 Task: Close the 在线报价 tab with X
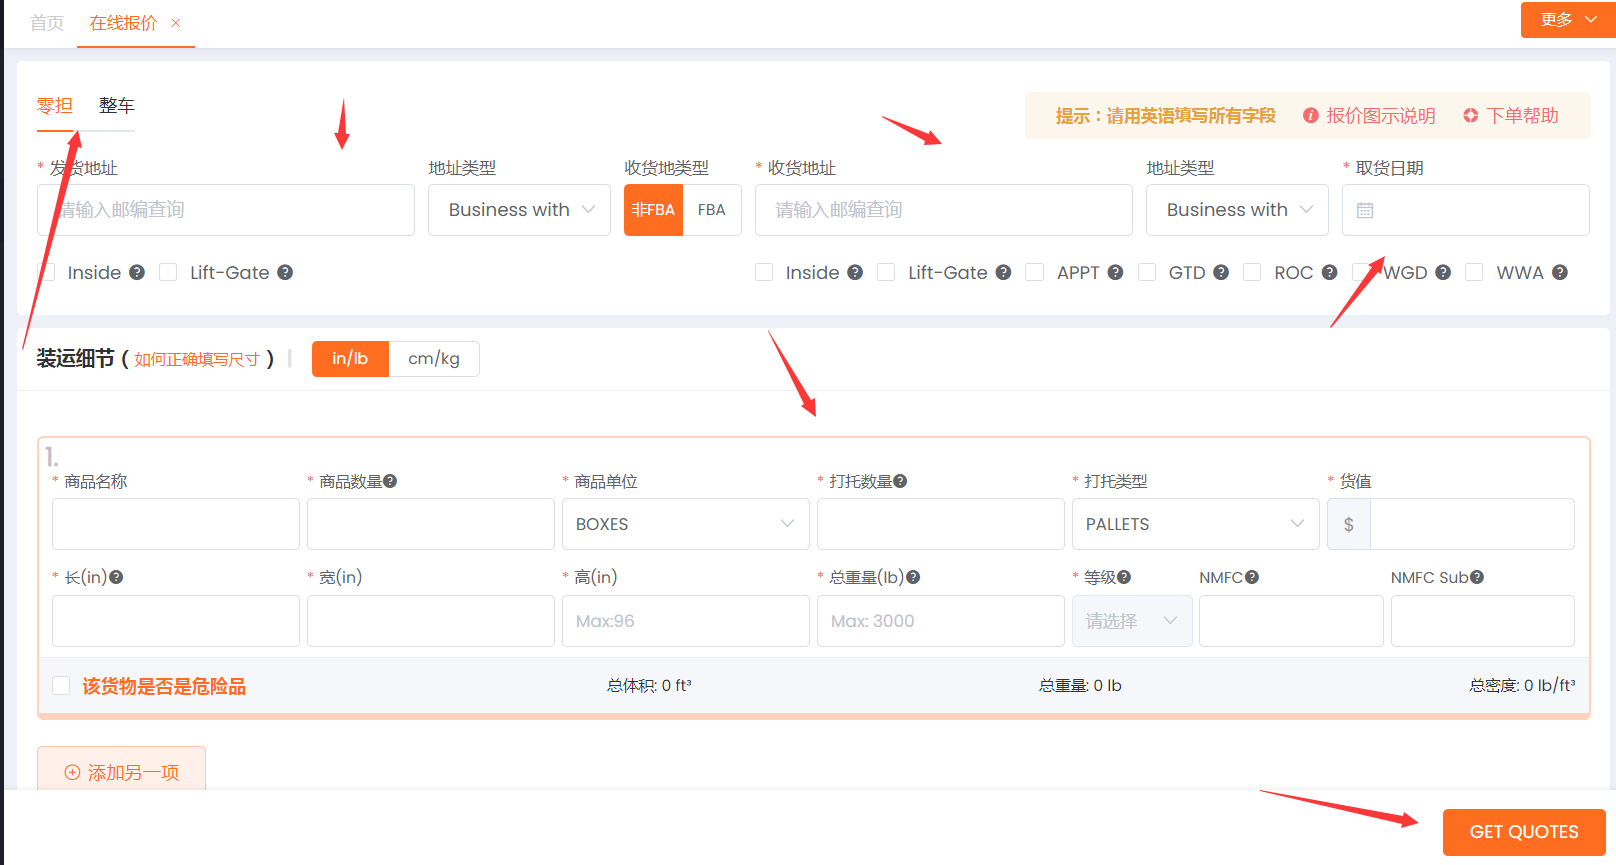click(176, 23)
